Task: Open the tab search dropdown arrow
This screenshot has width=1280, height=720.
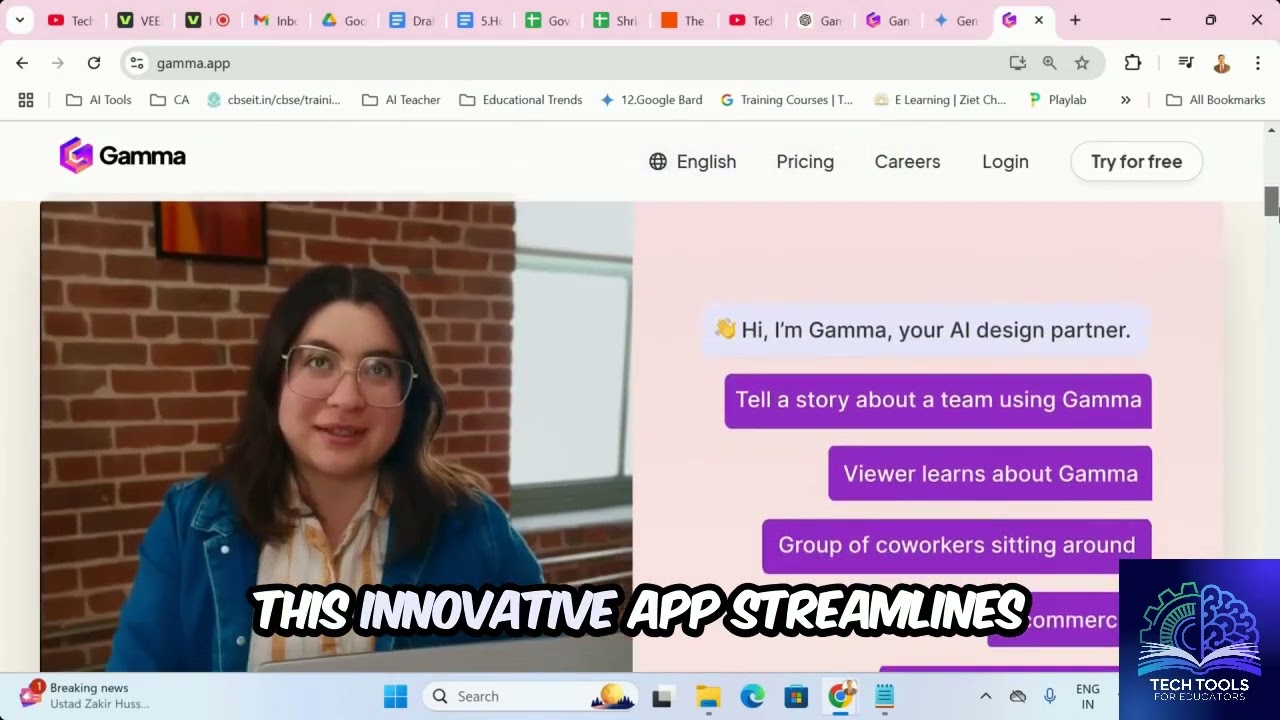Action: click(x=19, y=20)
